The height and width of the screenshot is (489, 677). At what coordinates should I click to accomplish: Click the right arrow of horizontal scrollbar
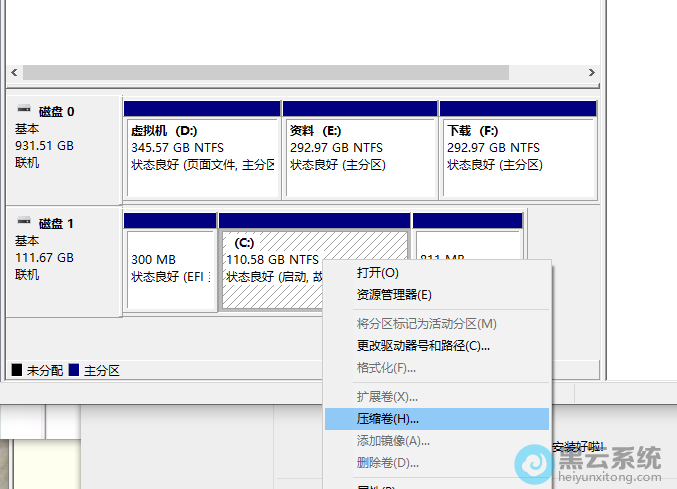point(593,73)
